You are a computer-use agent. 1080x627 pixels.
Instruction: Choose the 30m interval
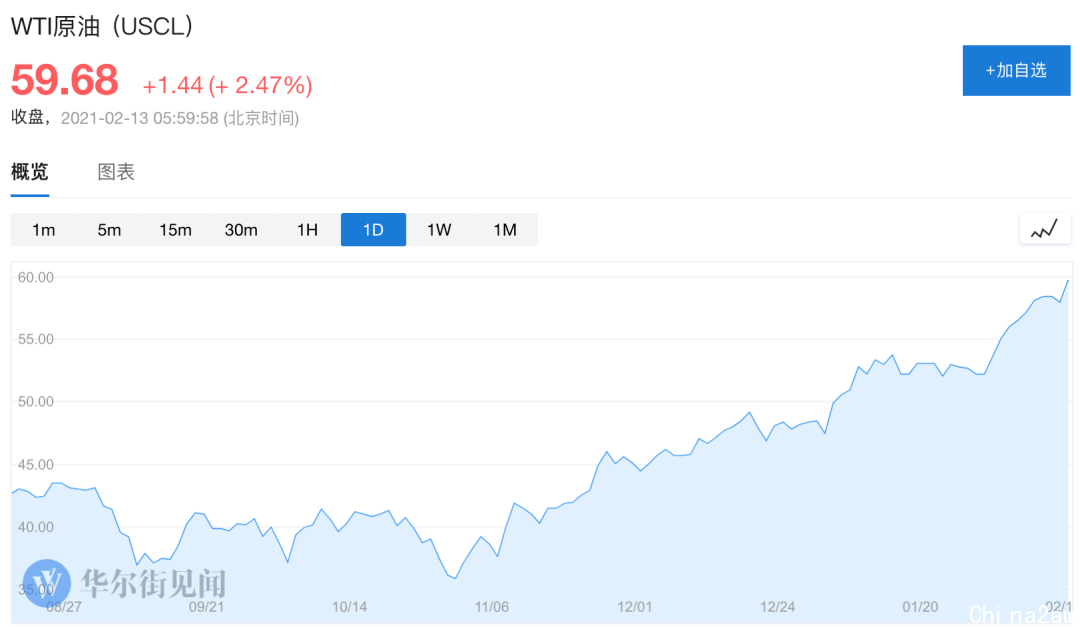[x=241, y=230]
